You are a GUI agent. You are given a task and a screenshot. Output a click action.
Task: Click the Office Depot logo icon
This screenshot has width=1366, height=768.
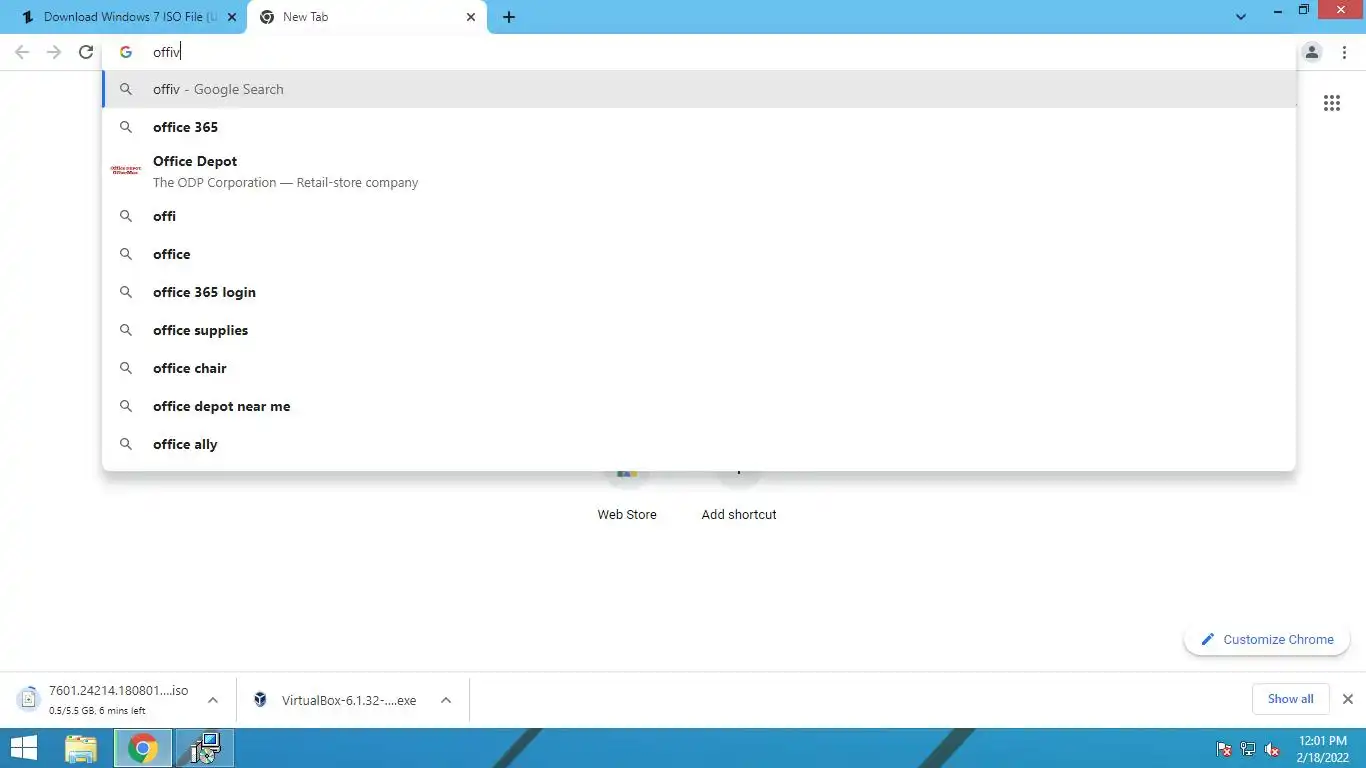tap(125, 171)
